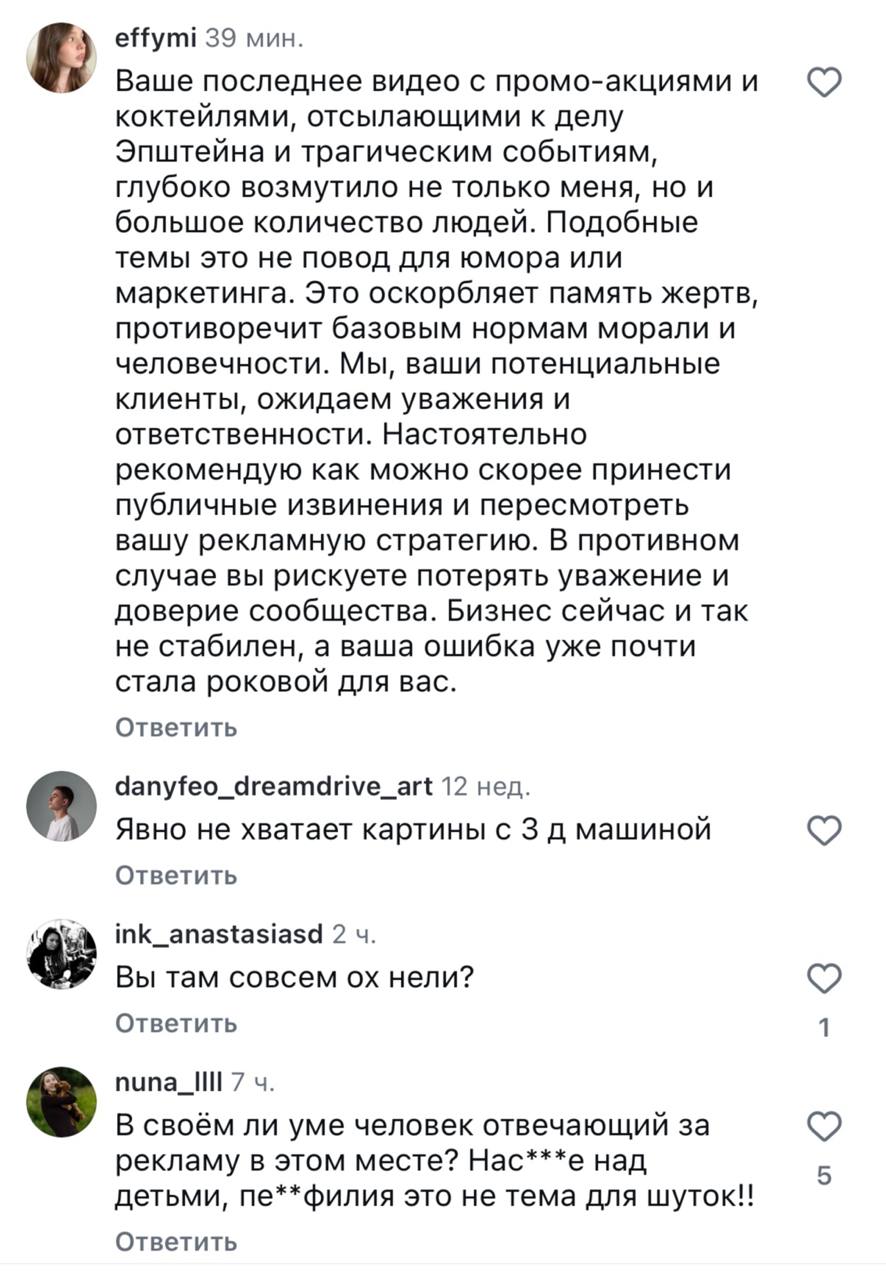Reply to nuna_llll's comment
Screen dimensions: 886x1280
click(176, 1242)
